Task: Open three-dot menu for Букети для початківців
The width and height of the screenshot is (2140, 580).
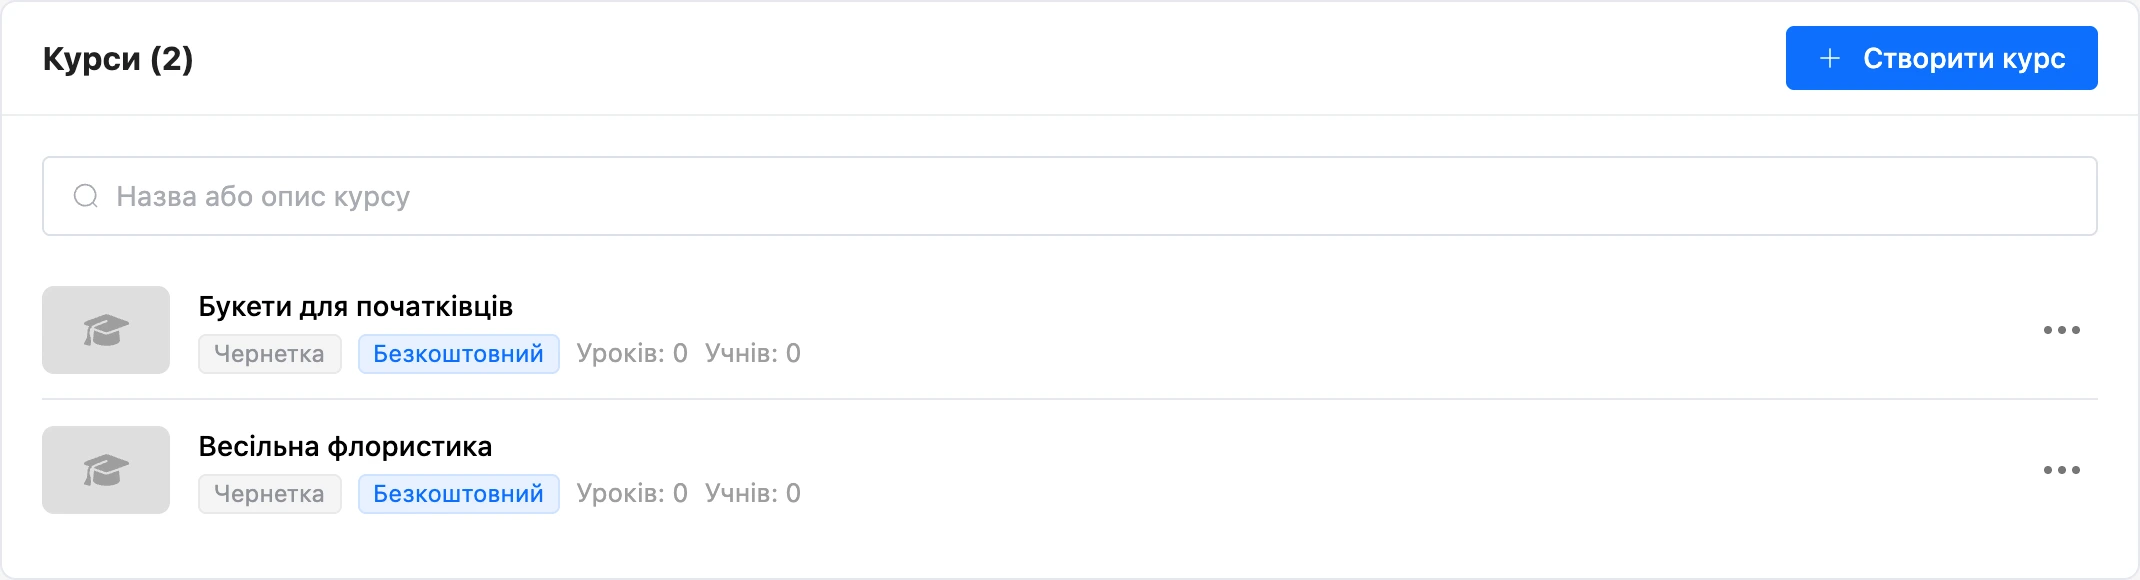Action: coord(2061,330)
